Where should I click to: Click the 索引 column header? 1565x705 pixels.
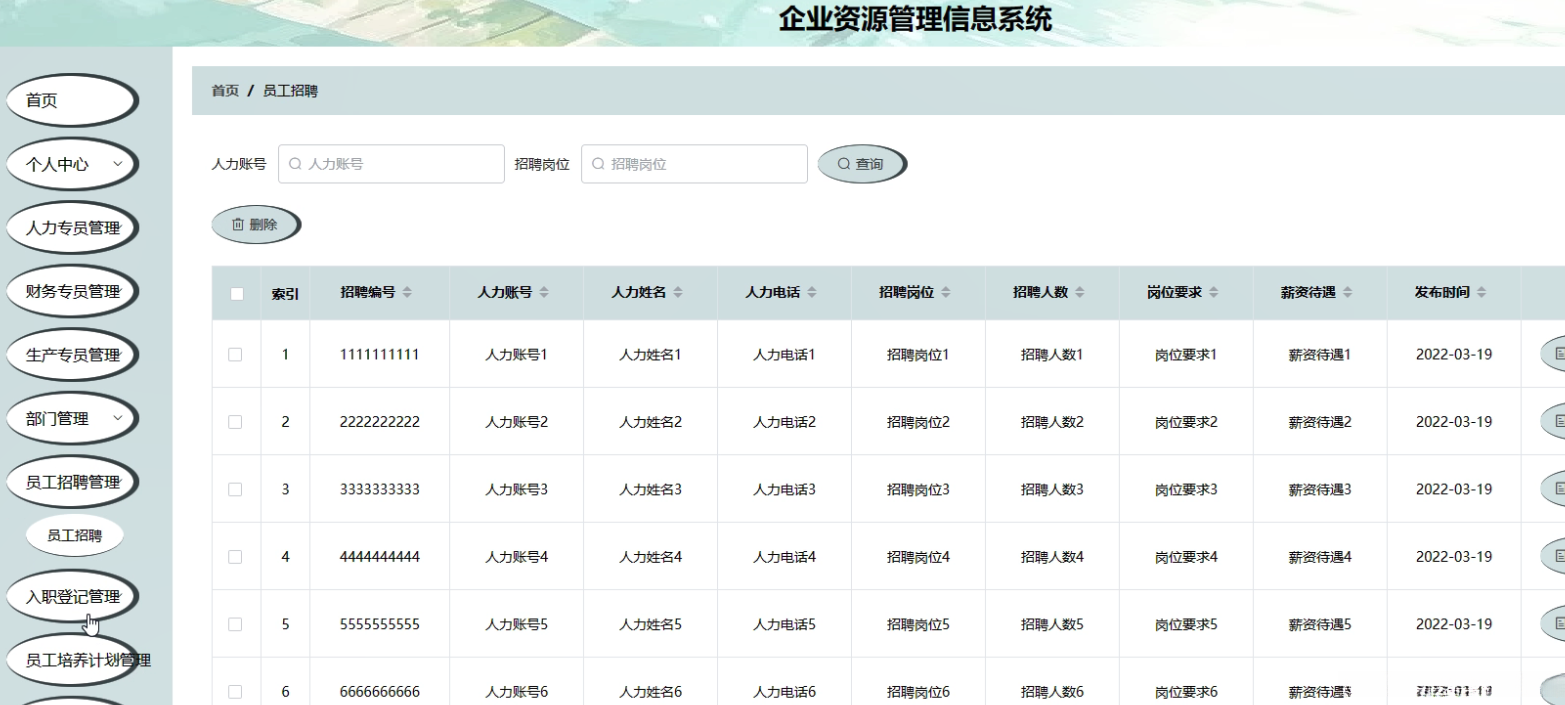tap(285, 294)
